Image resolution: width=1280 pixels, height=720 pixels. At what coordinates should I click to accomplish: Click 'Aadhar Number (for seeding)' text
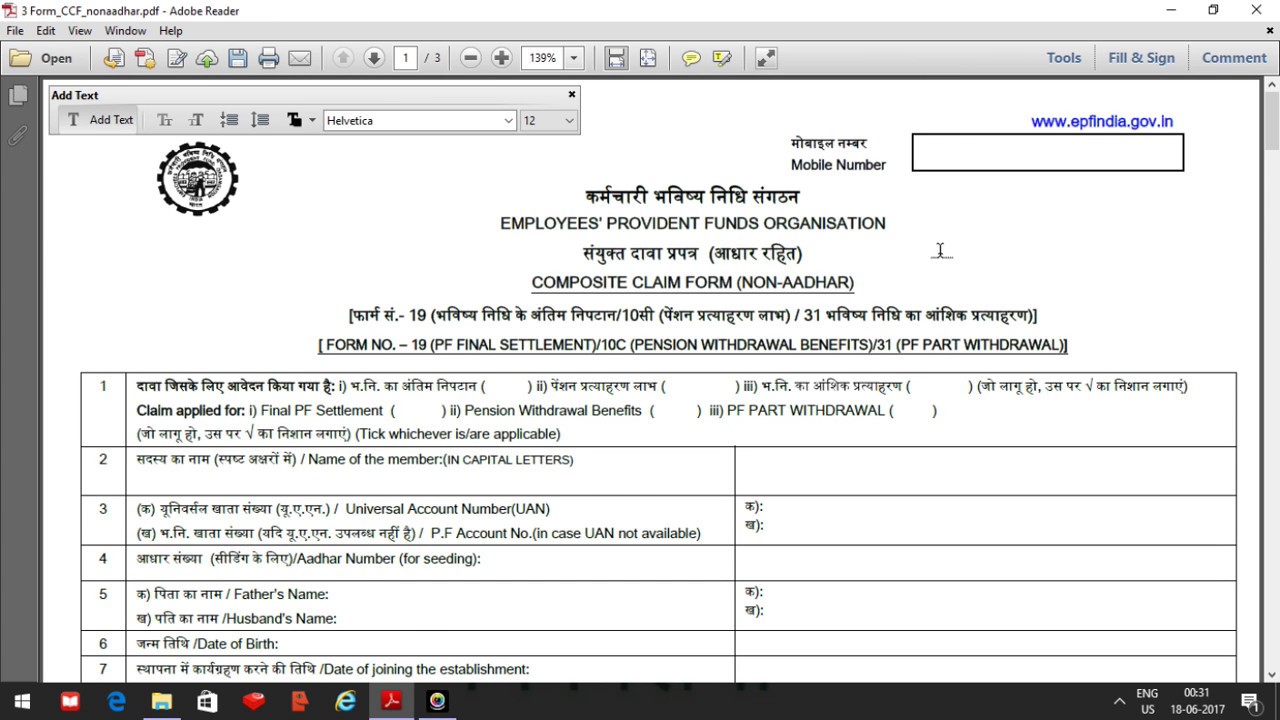click(389, 558)
